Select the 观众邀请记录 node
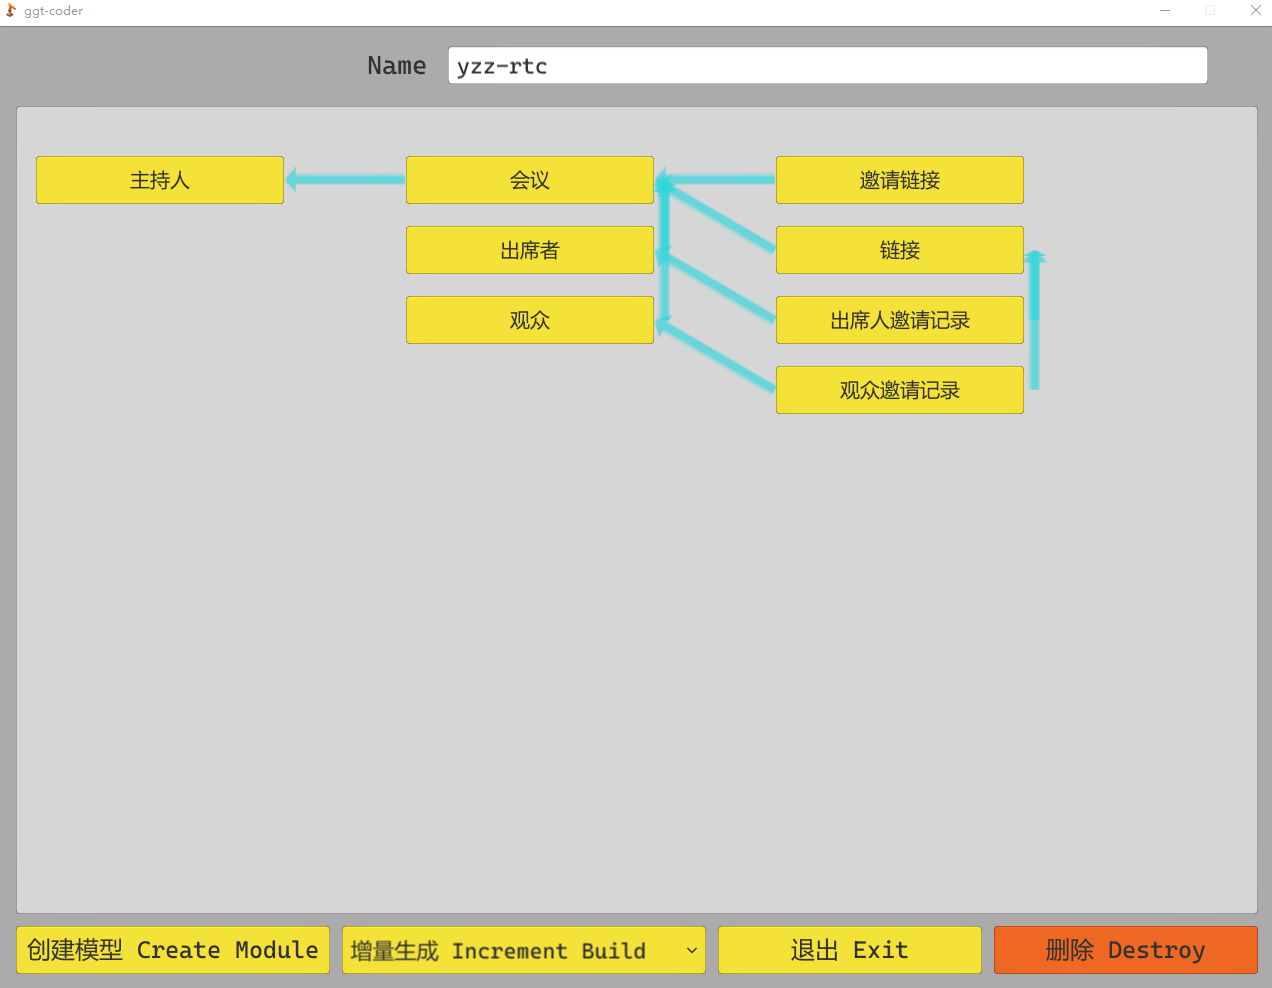The image size is (1272, 988). (x=899, y=390)
